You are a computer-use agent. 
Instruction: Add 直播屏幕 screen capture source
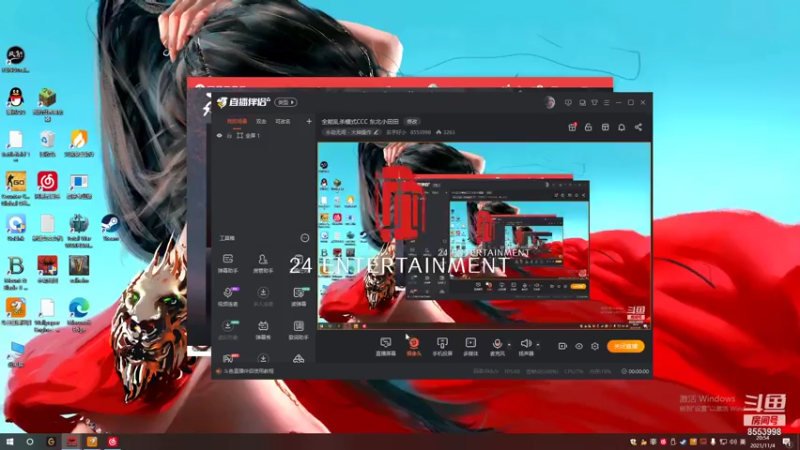coord(386,346)
